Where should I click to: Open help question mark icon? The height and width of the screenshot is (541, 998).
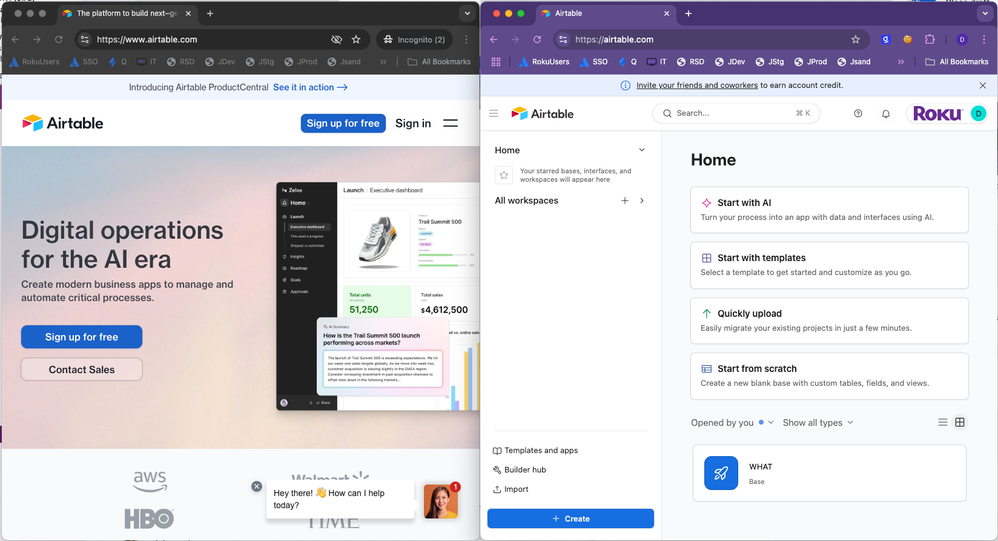click(x=858, y=113)
